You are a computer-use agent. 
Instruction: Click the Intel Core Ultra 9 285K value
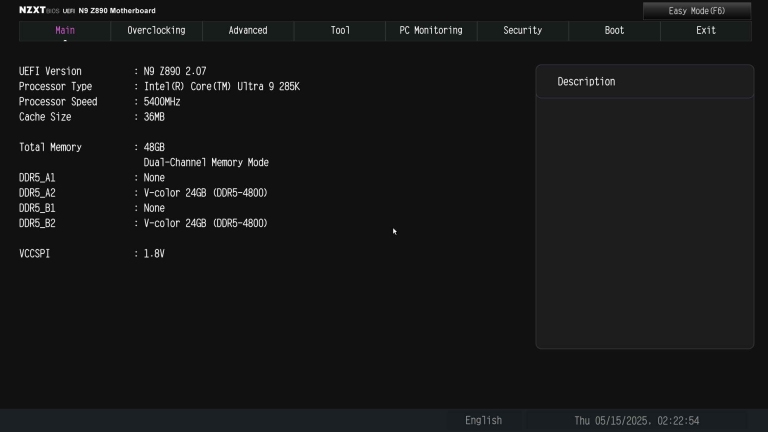pos(221,87)
